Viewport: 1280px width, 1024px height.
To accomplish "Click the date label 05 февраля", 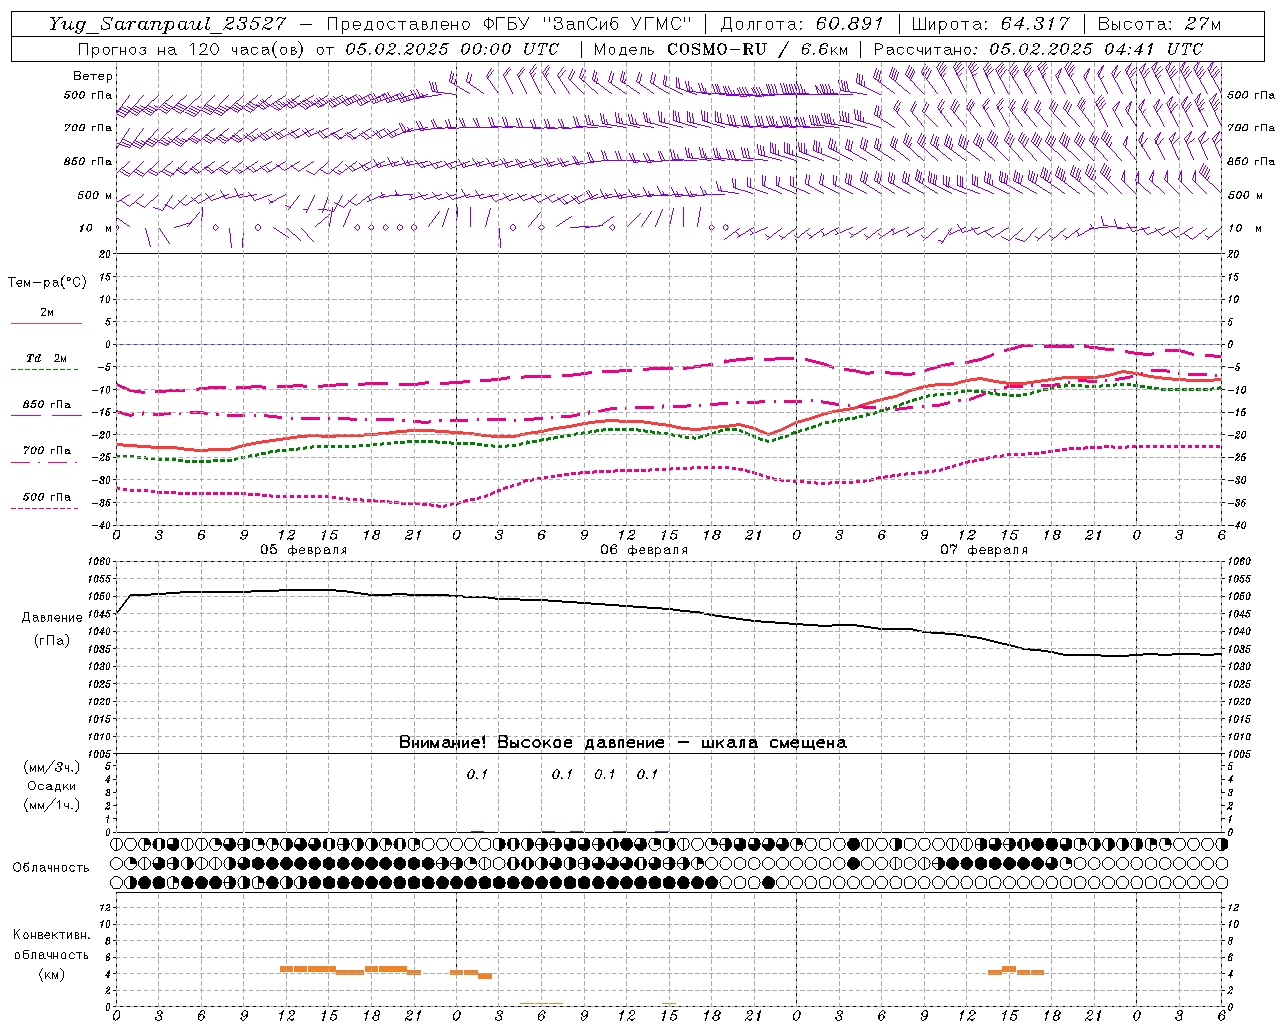I will pyautogui.click(x=304, y=550).
